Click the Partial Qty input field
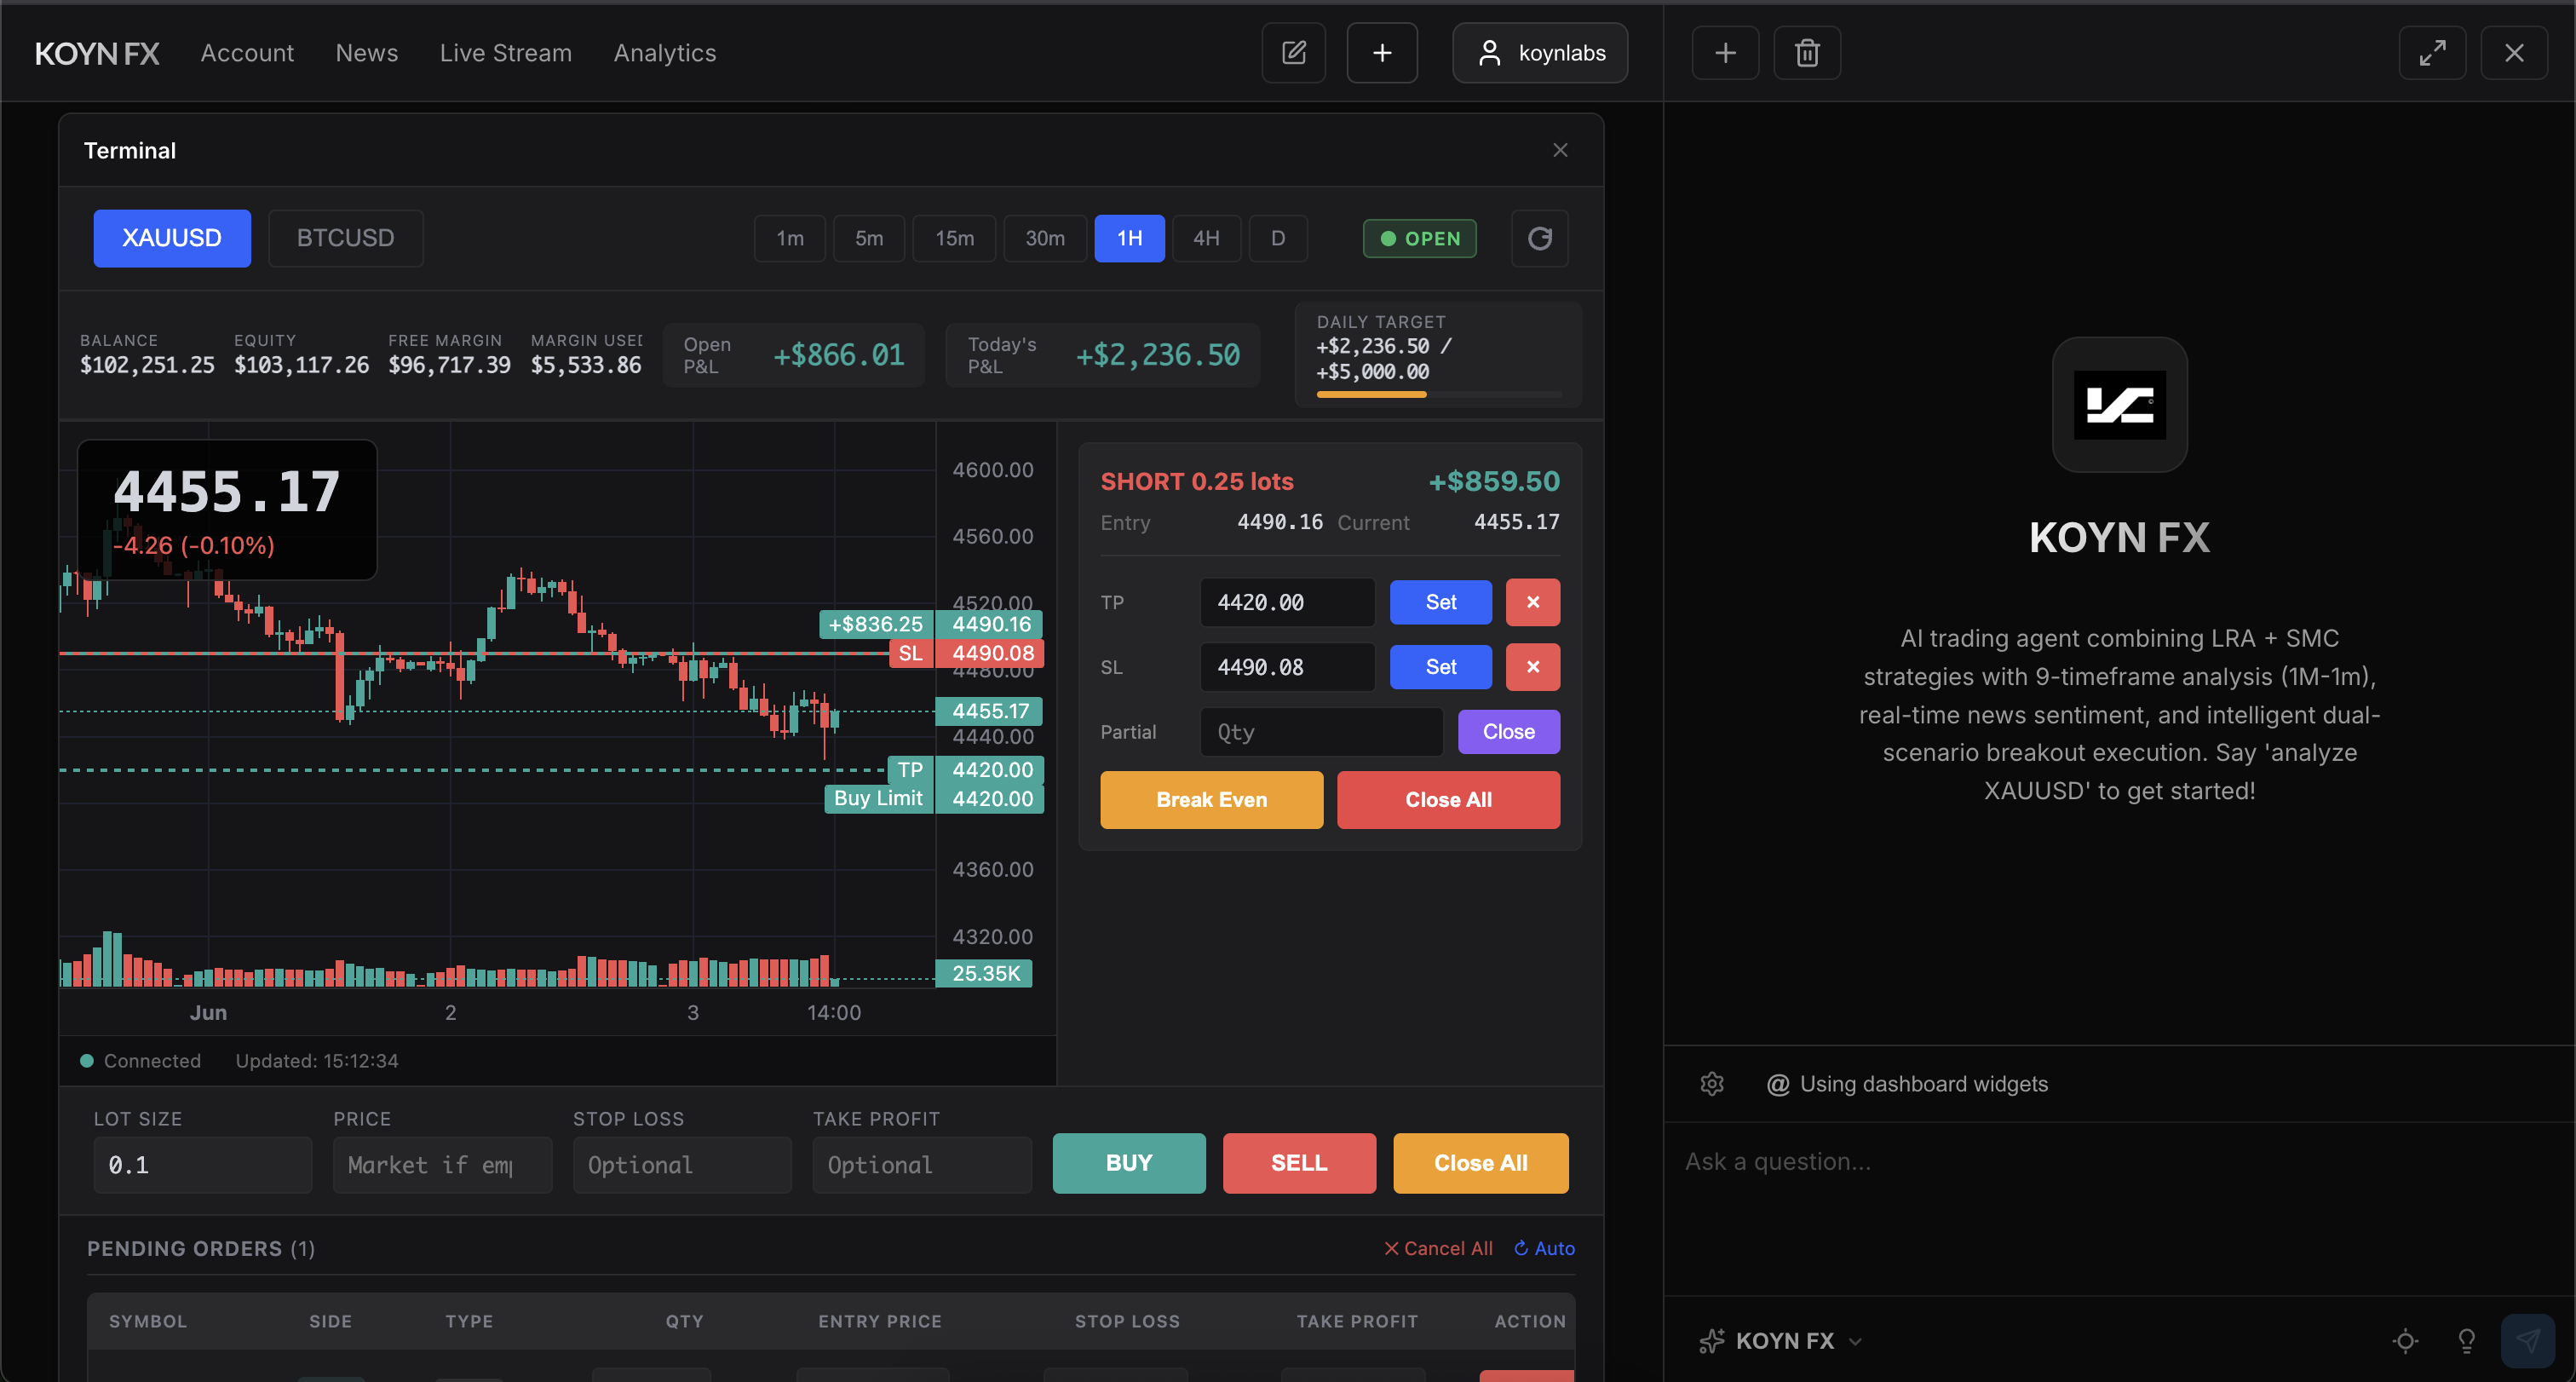 click(1321, 732)
